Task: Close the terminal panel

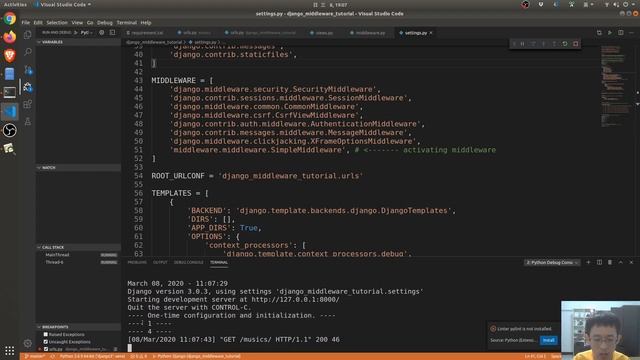Action: [631, 262]
